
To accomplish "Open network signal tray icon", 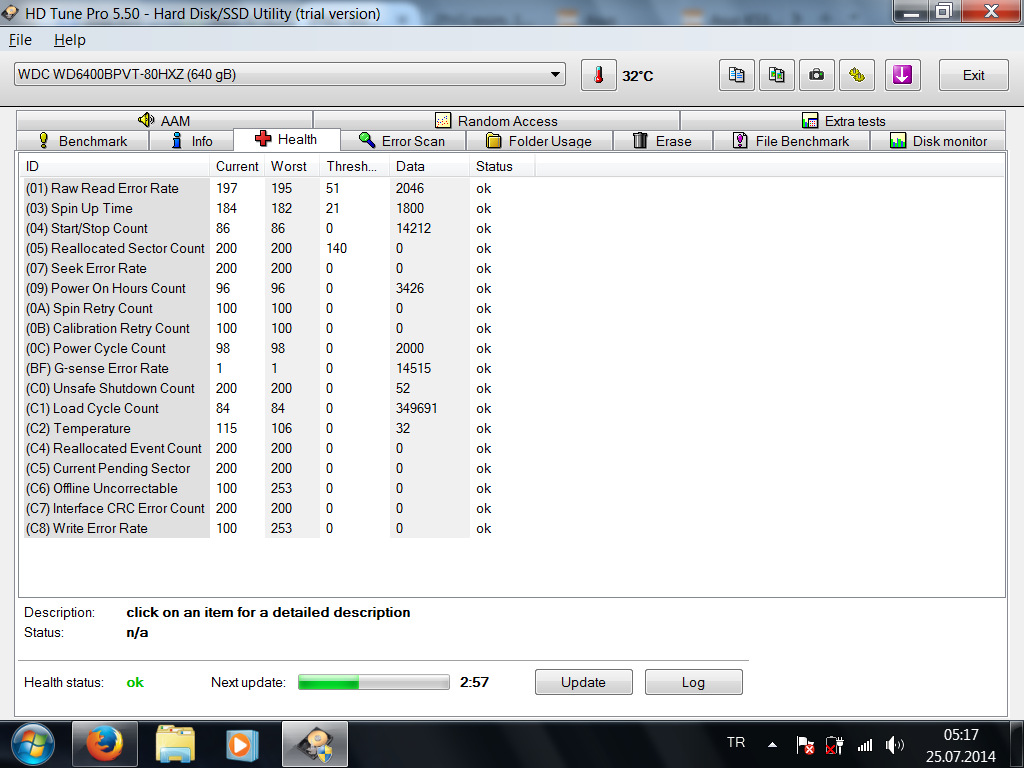I will [865, 744].
